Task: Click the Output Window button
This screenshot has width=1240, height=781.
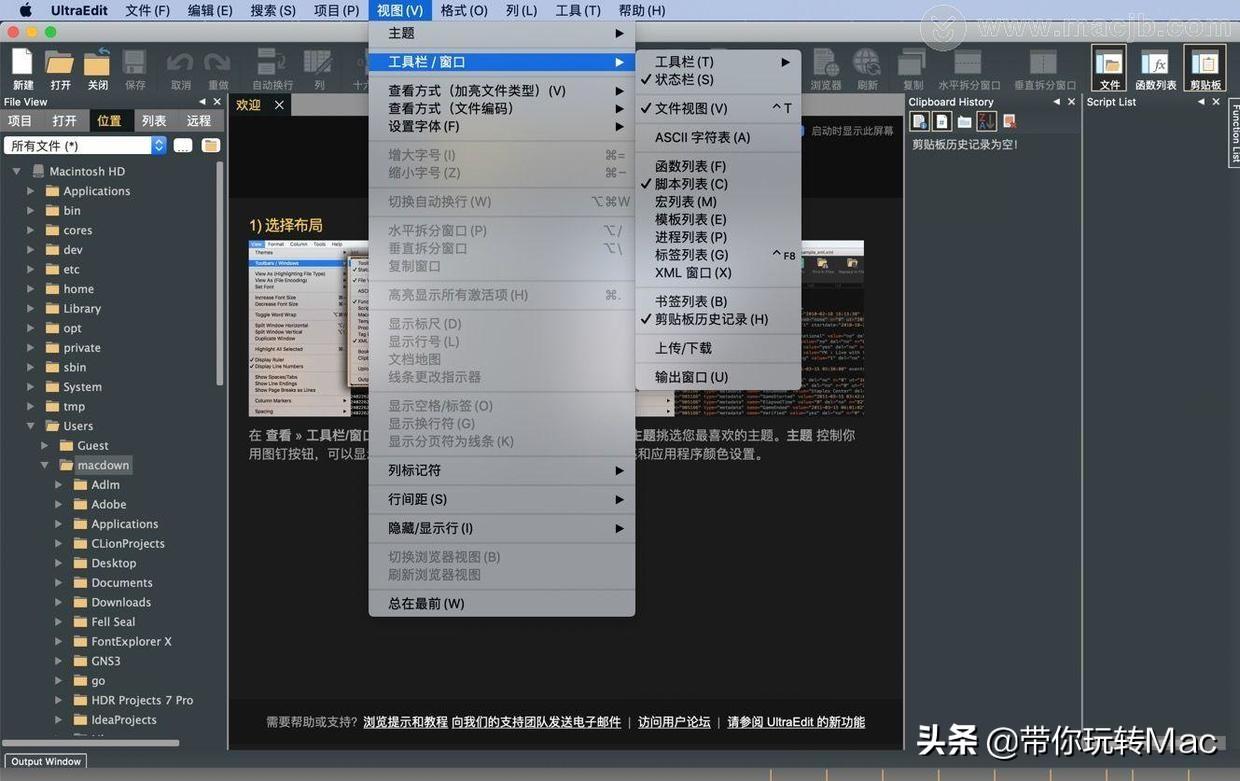Action: (46, 761)
